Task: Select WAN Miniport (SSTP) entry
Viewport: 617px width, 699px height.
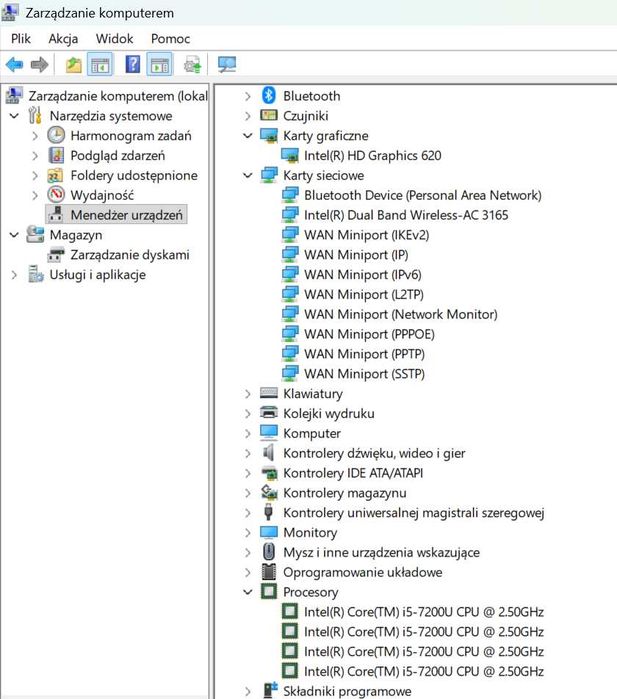Action: (364, 374)
